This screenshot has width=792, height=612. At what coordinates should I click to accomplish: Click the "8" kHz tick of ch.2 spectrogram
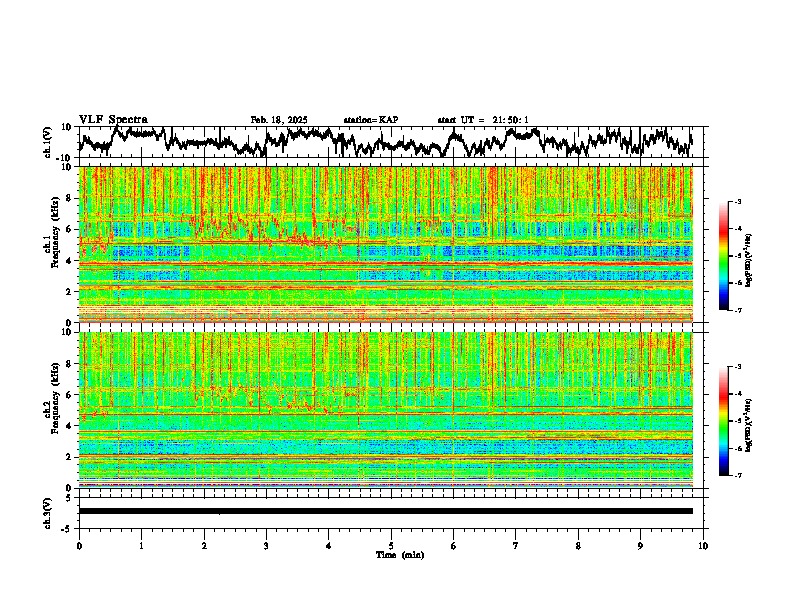(x=70, y=364)
